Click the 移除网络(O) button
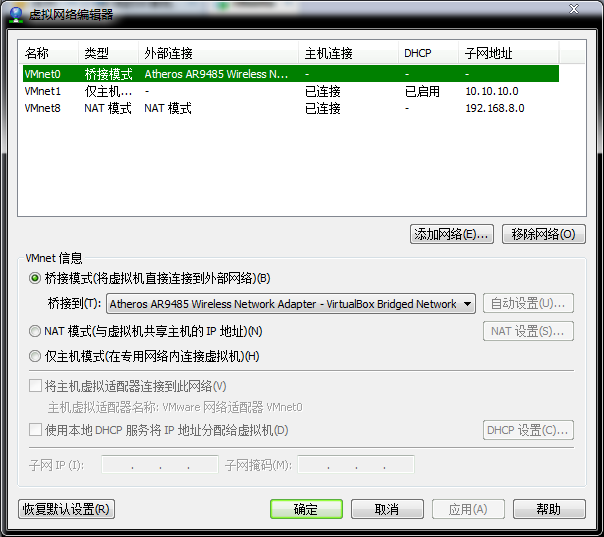This screenshot has height=537, width=604. (544, 234)
